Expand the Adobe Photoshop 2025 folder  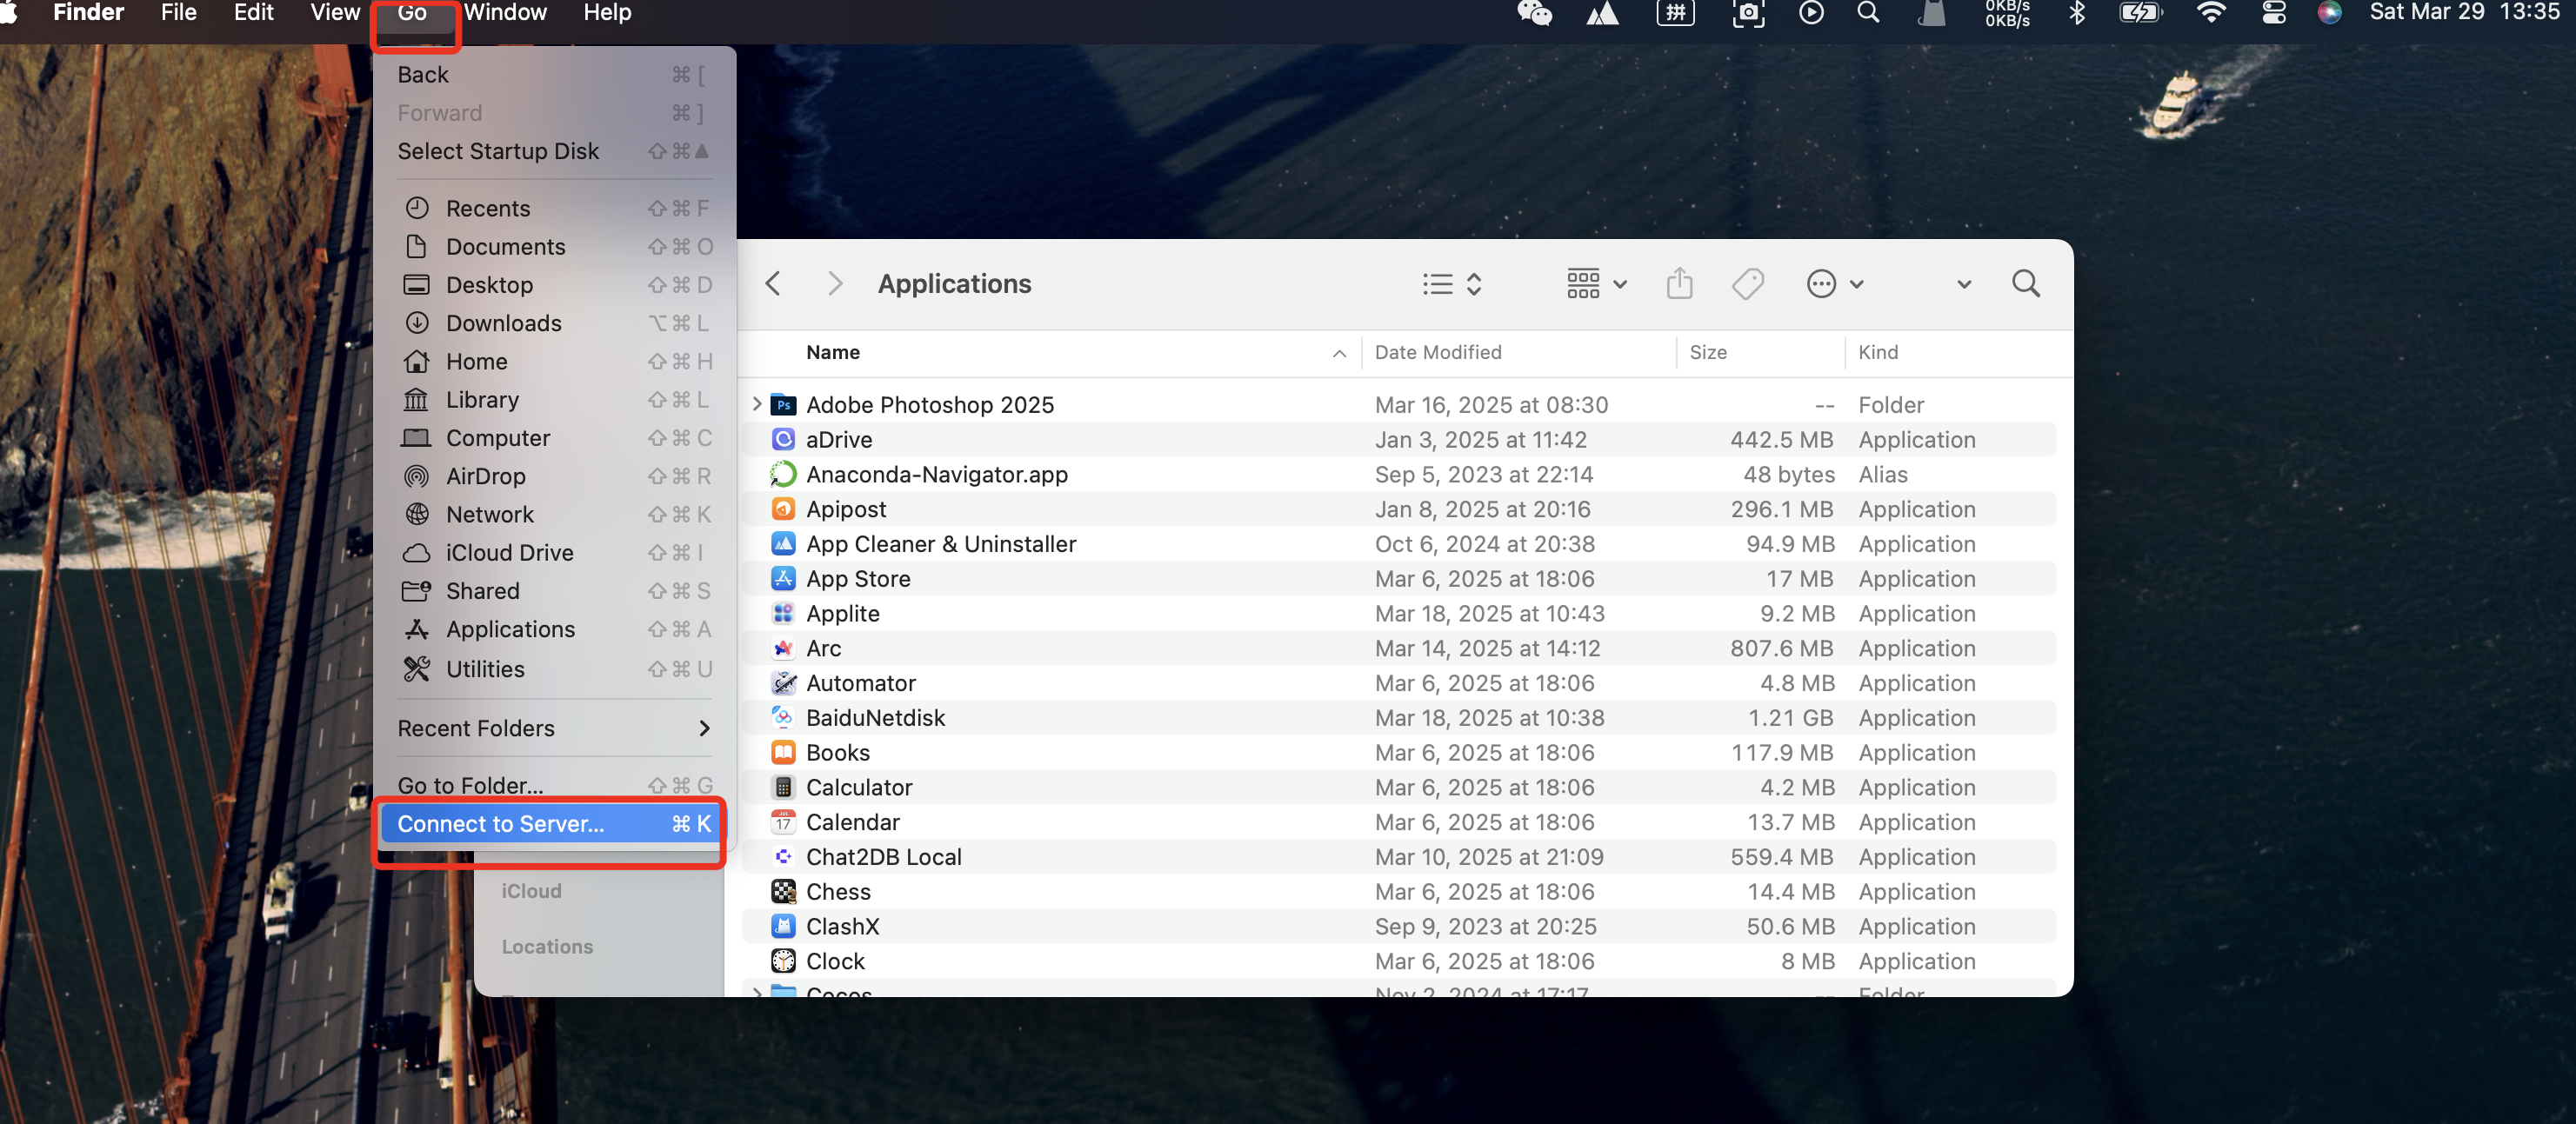(757, 405)
